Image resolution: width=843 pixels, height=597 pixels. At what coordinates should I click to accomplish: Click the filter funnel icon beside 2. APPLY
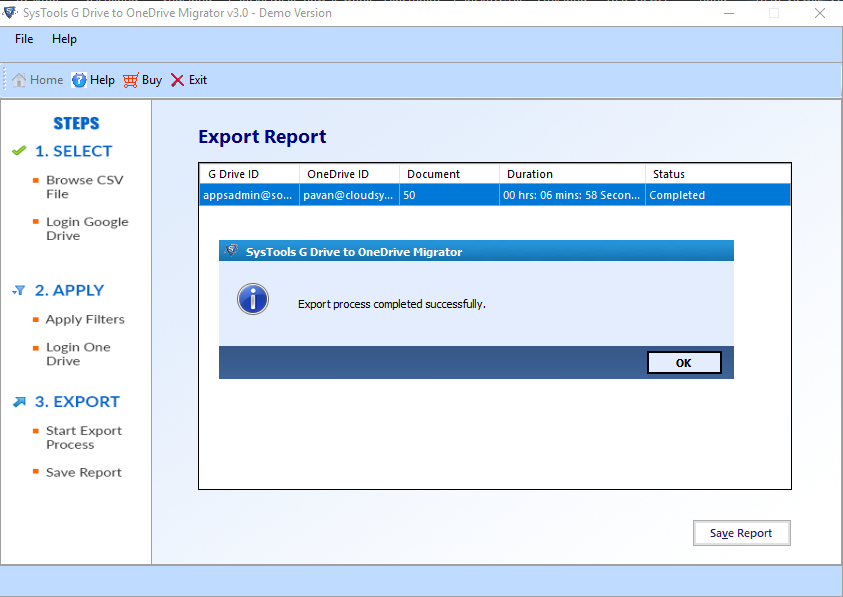[x=19, y=290]
